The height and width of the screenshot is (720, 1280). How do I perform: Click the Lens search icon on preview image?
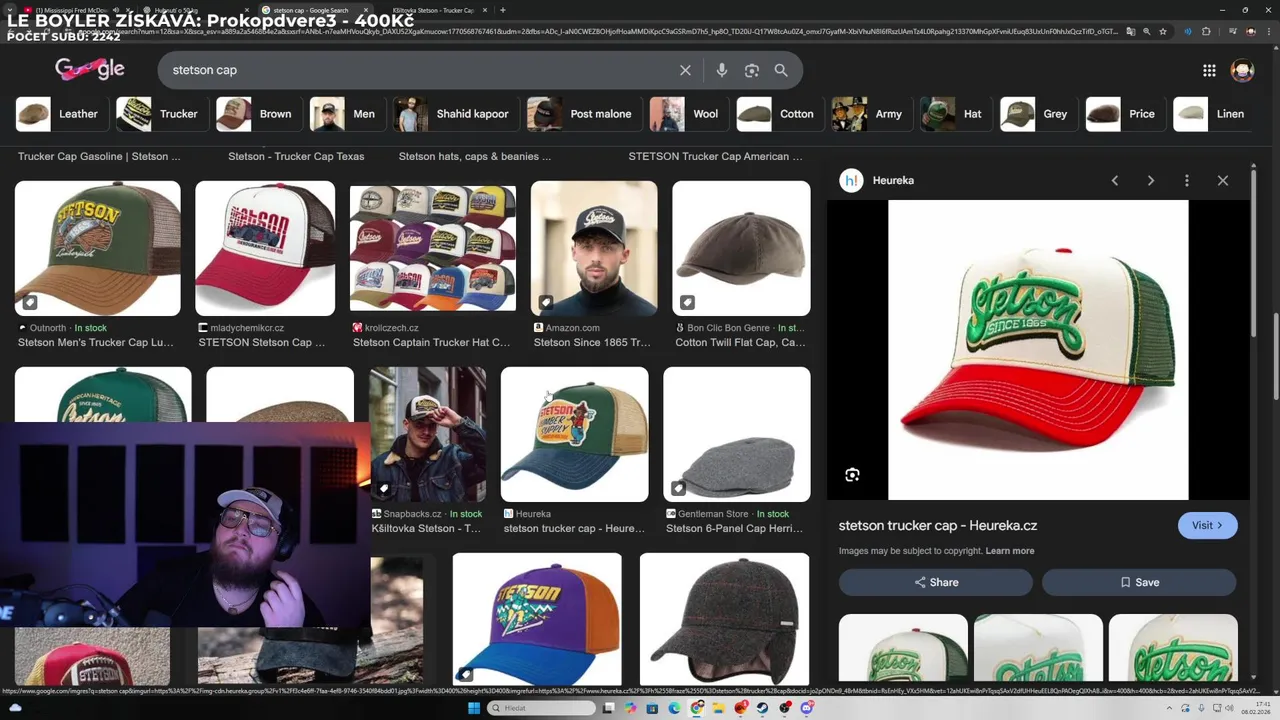coord(852,475)
